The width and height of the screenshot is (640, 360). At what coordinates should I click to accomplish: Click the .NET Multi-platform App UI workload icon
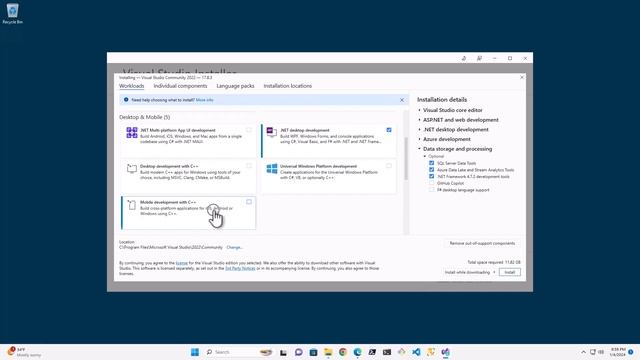click(x=132, y=133)
